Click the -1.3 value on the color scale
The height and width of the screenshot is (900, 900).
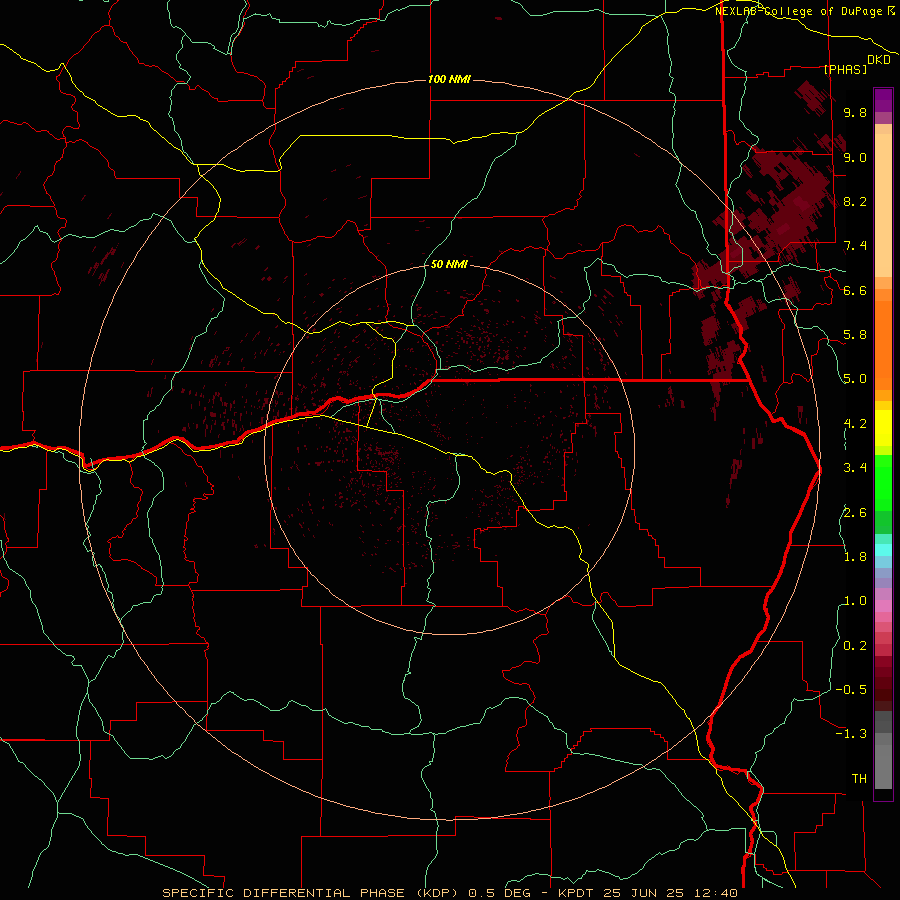point(851,734)
